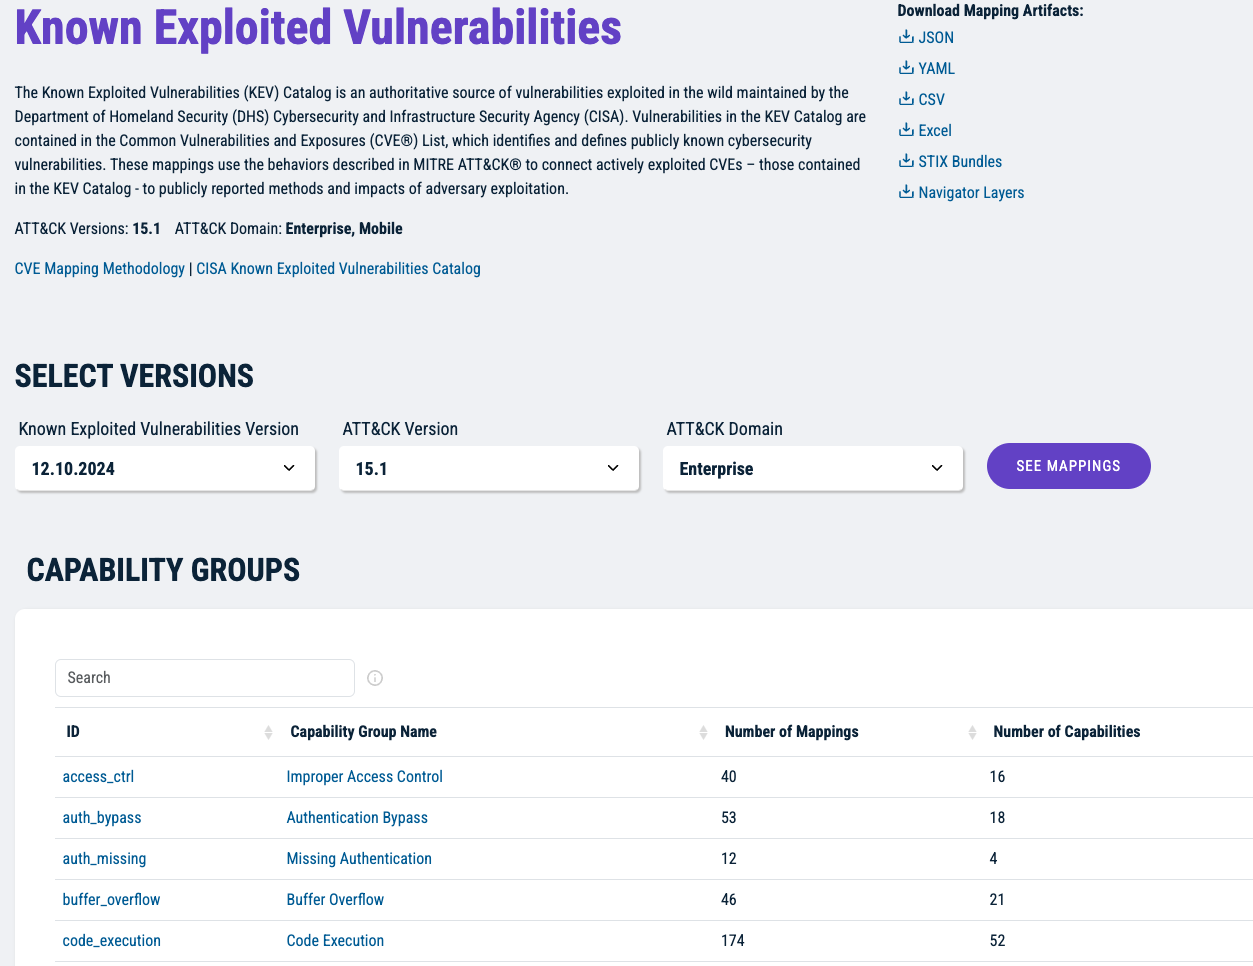Select the Authentication Bypass group name
The image size is (1253, 966).
[x=357, y=818]
